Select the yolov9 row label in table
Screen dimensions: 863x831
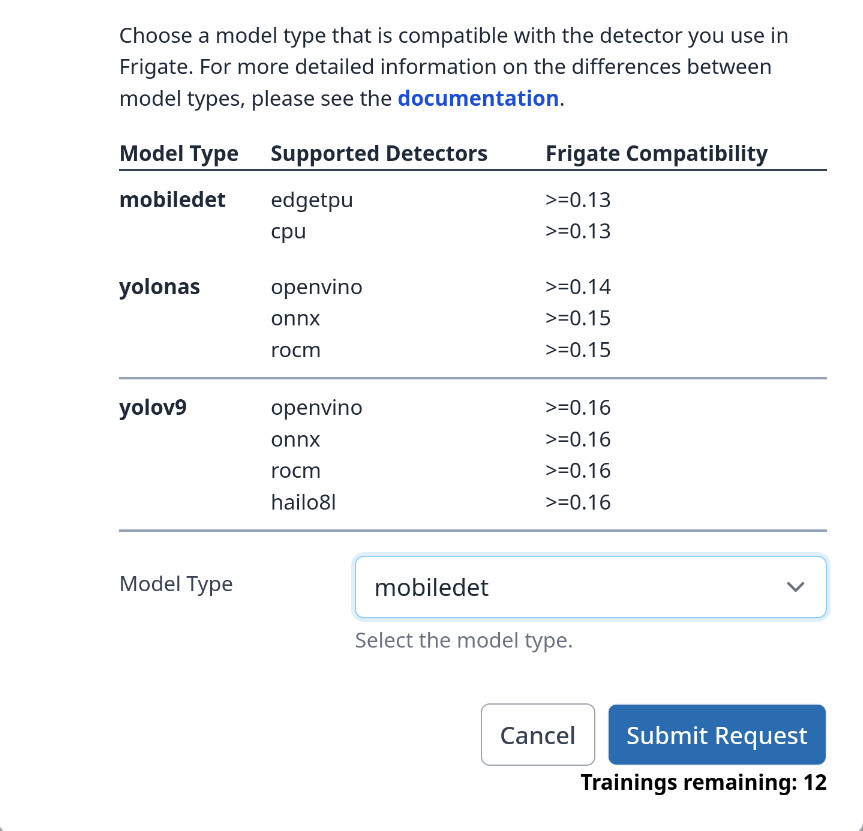(x=153, y=408)
